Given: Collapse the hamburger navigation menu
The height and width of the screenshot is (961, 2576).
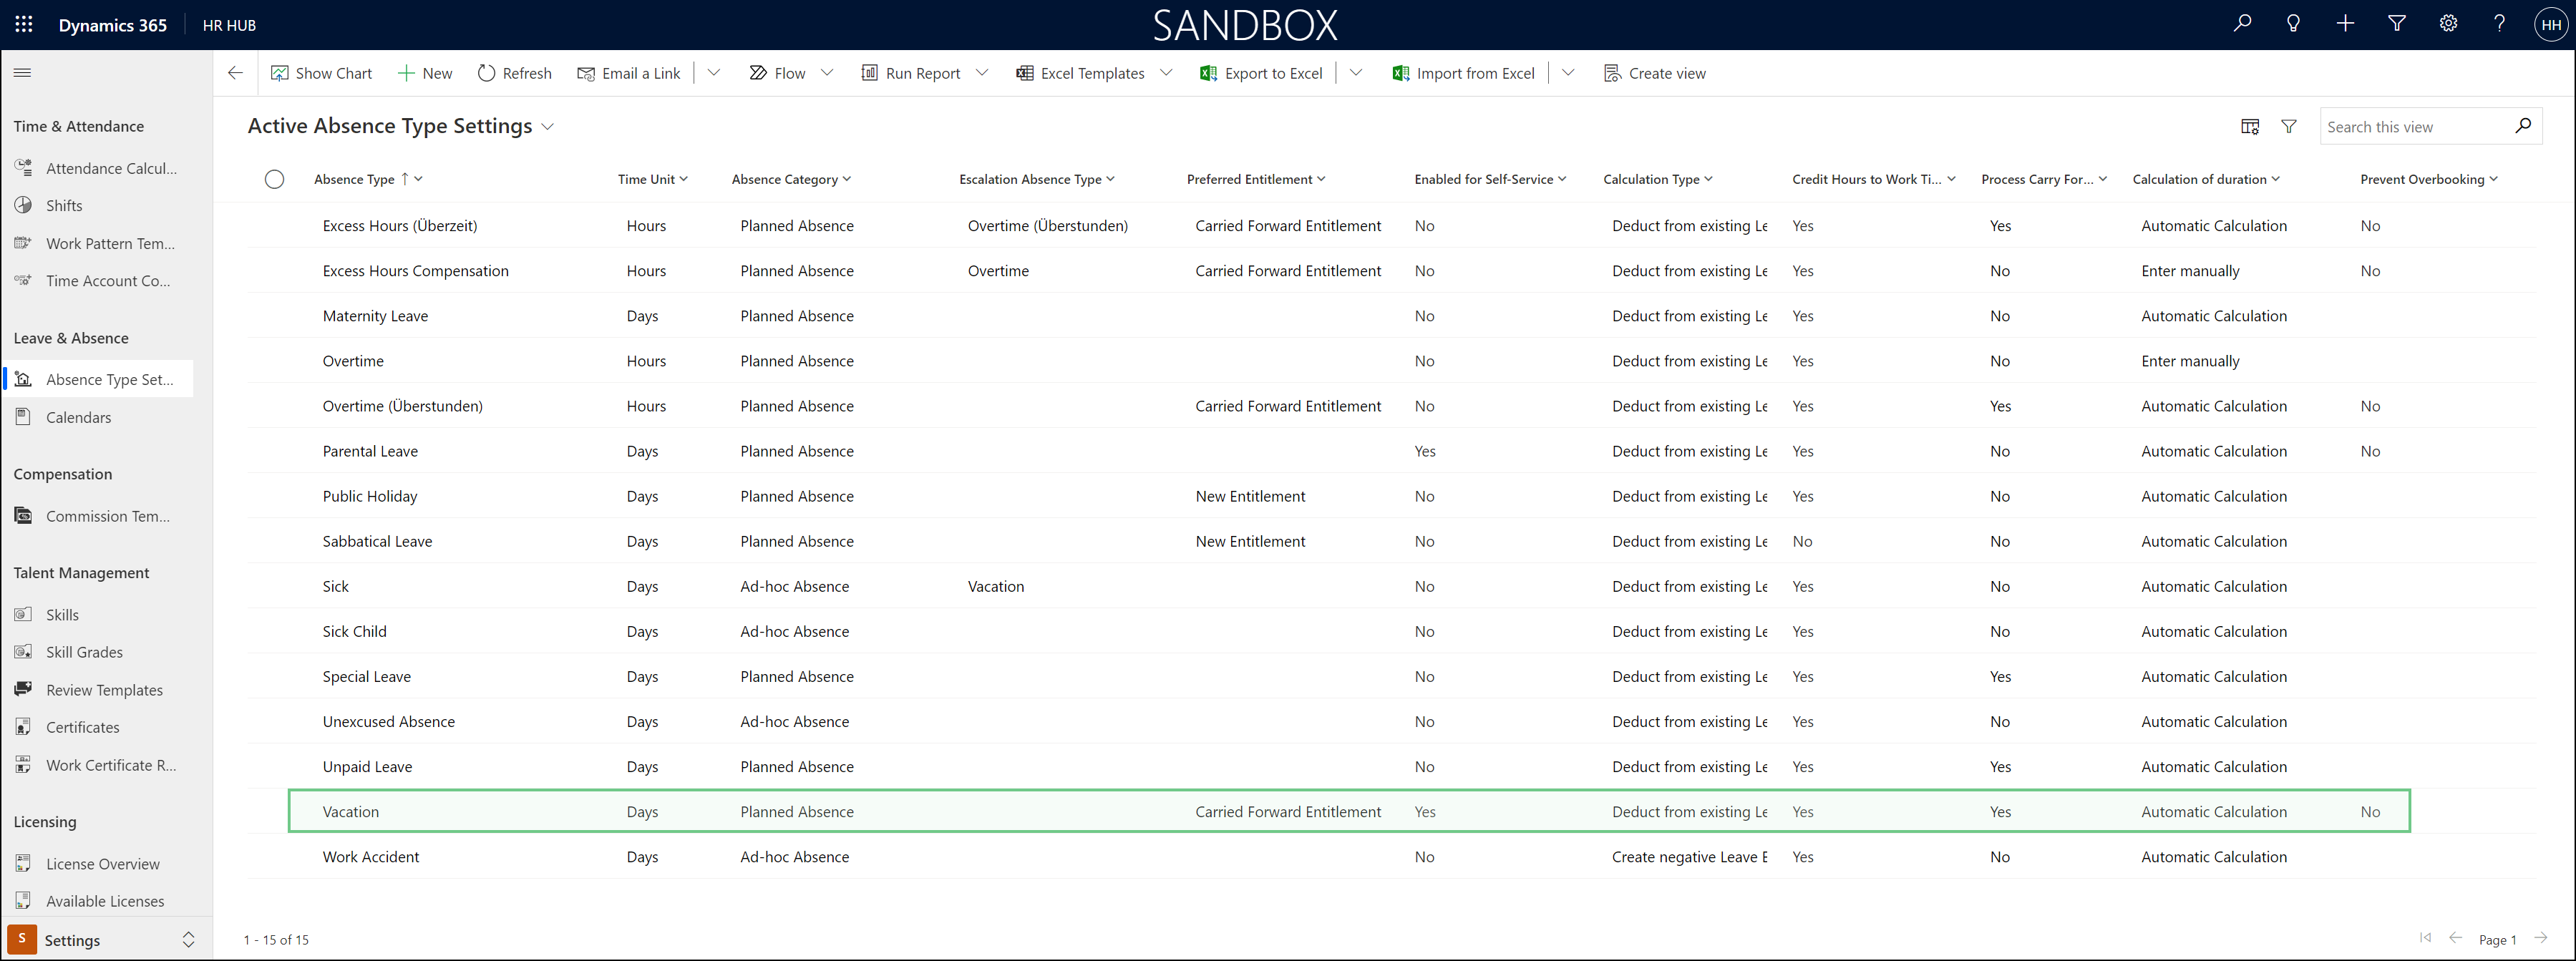Looking at the screenshot, I should point(22,73).
